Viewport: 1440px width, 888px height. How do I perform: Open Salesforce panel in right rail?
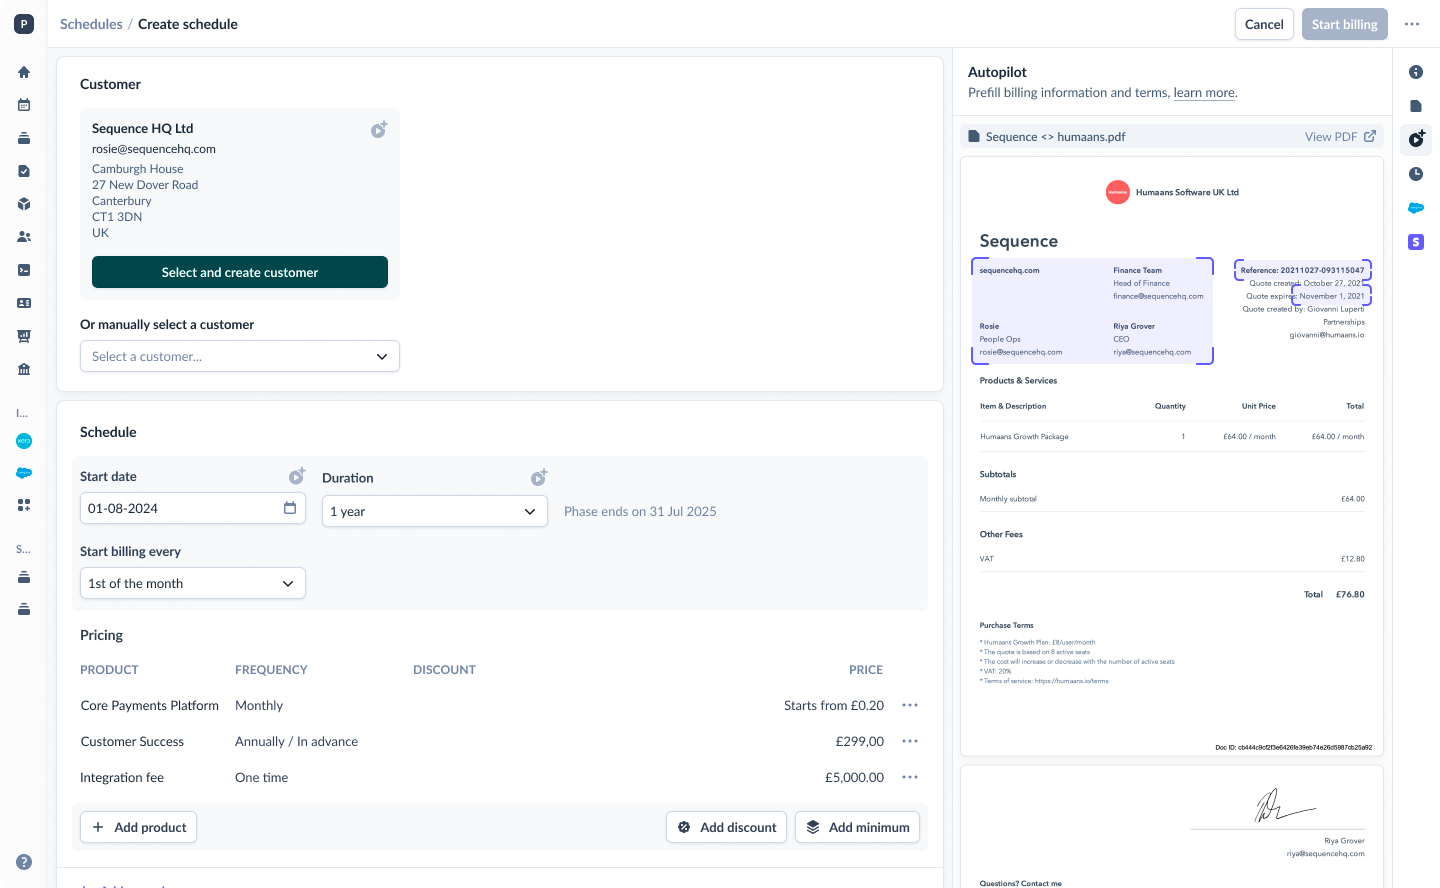pyautogui.click(x=1416, y=208)
